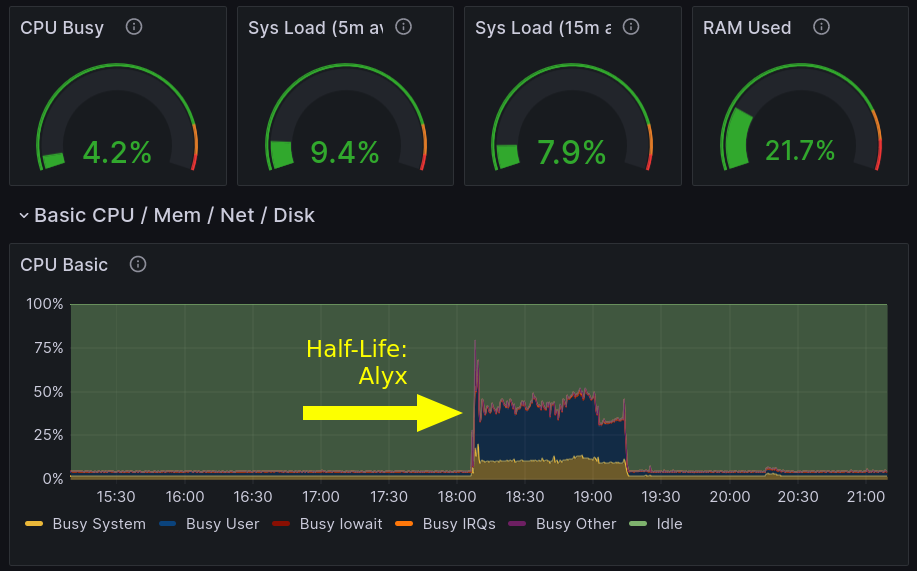917x571 pixels.
Task: Toggle Busy System series in legend
Action: point(98,523)
